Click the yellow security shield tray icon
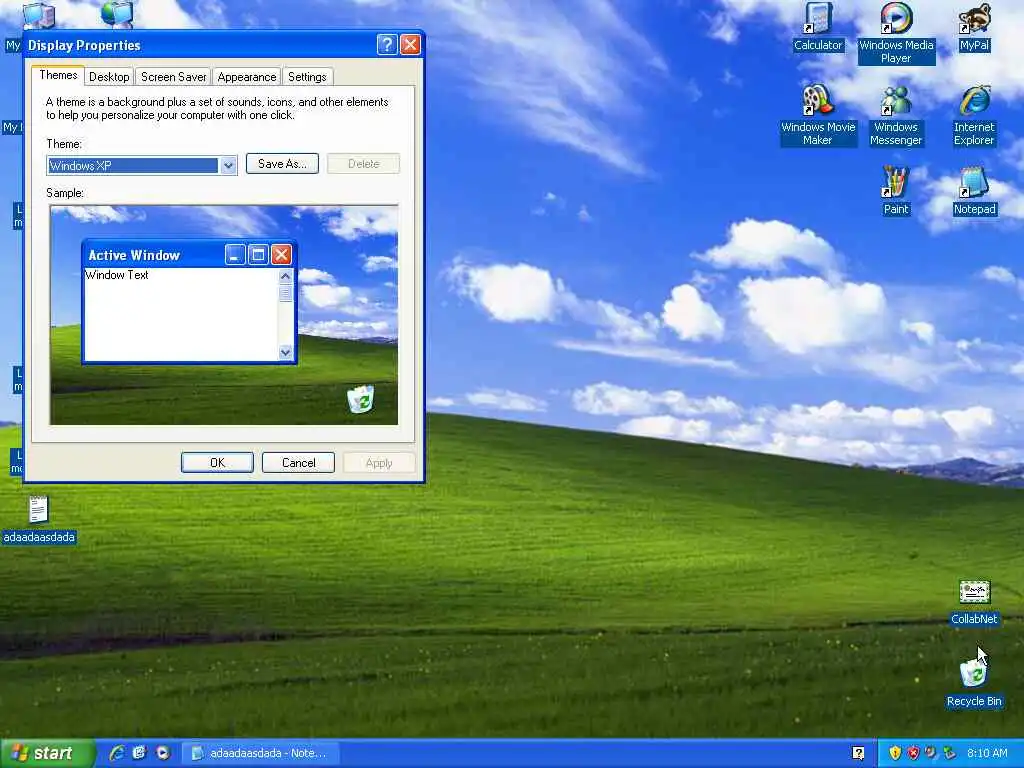 click(895, 753)
